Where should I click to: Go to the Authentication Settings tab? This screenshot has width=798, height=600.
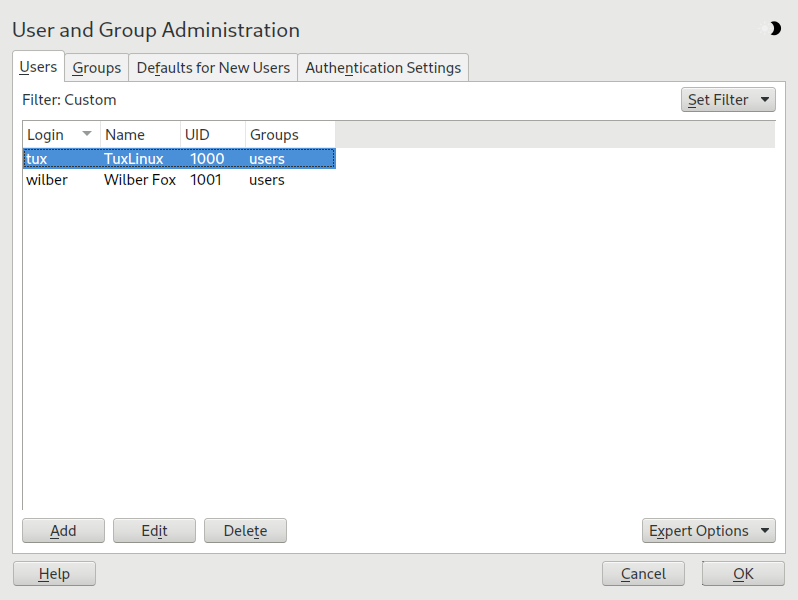click(383, 68)
